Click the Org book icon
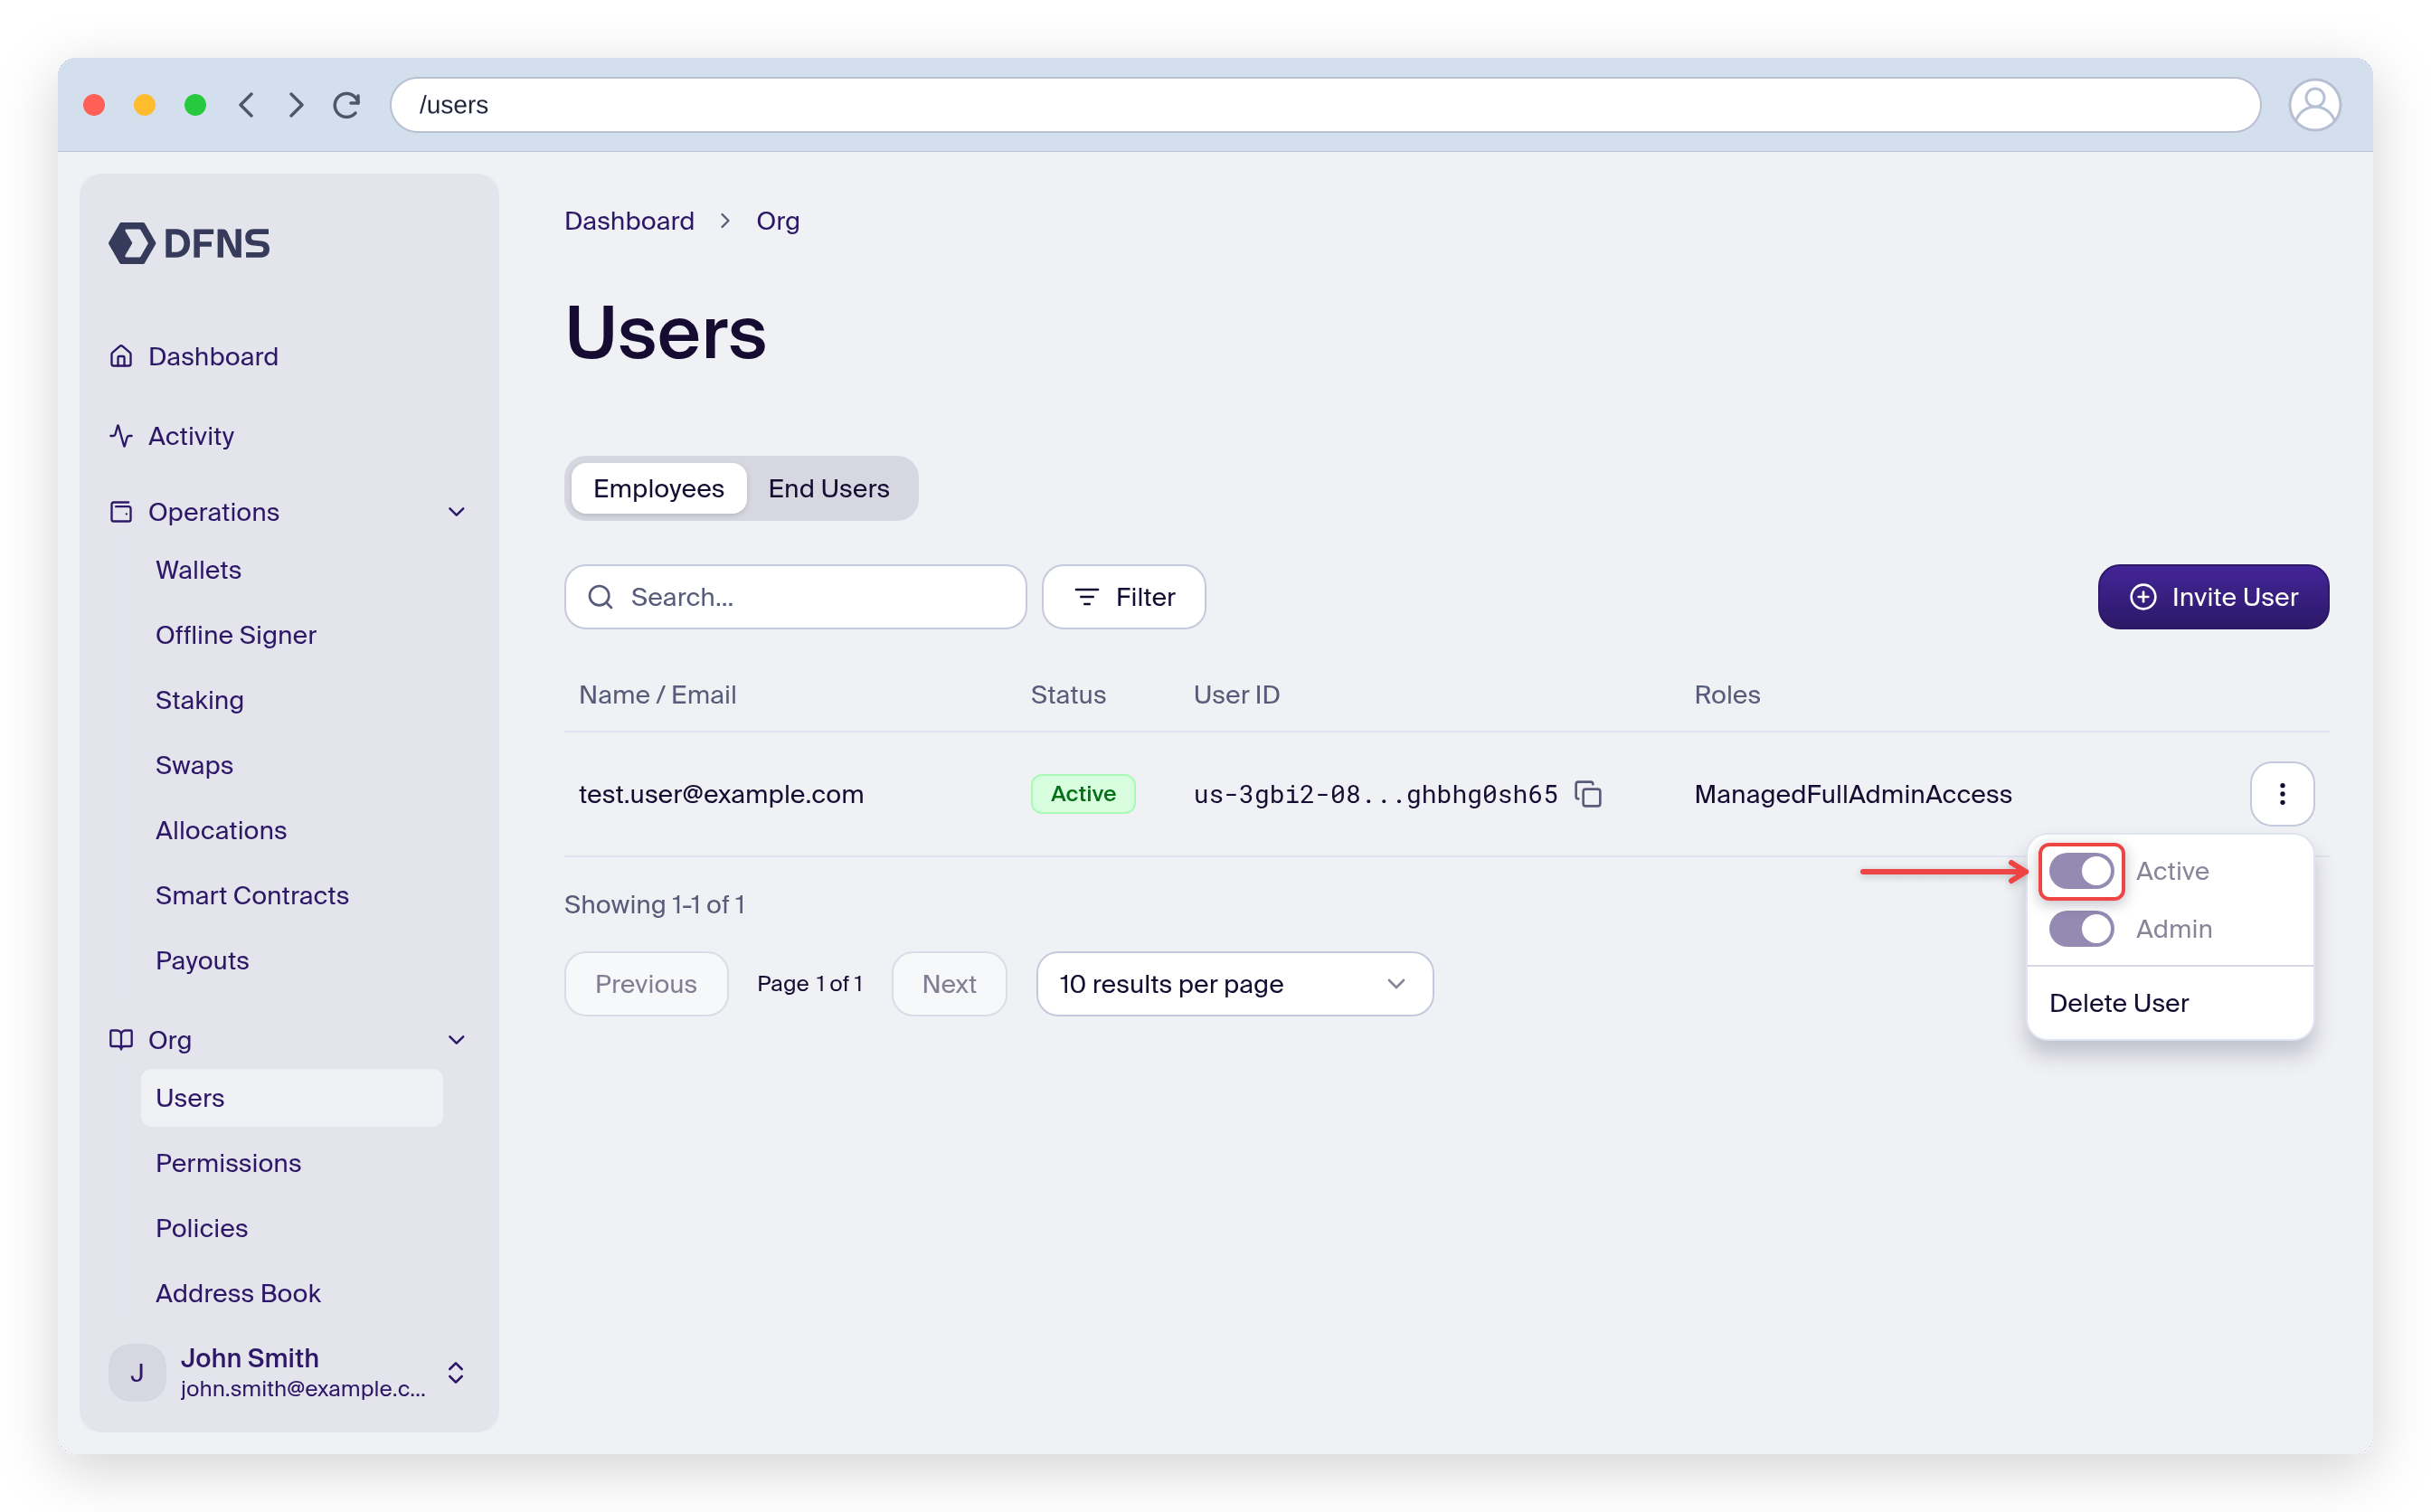2431x1512 pixels. (121, 1040)
